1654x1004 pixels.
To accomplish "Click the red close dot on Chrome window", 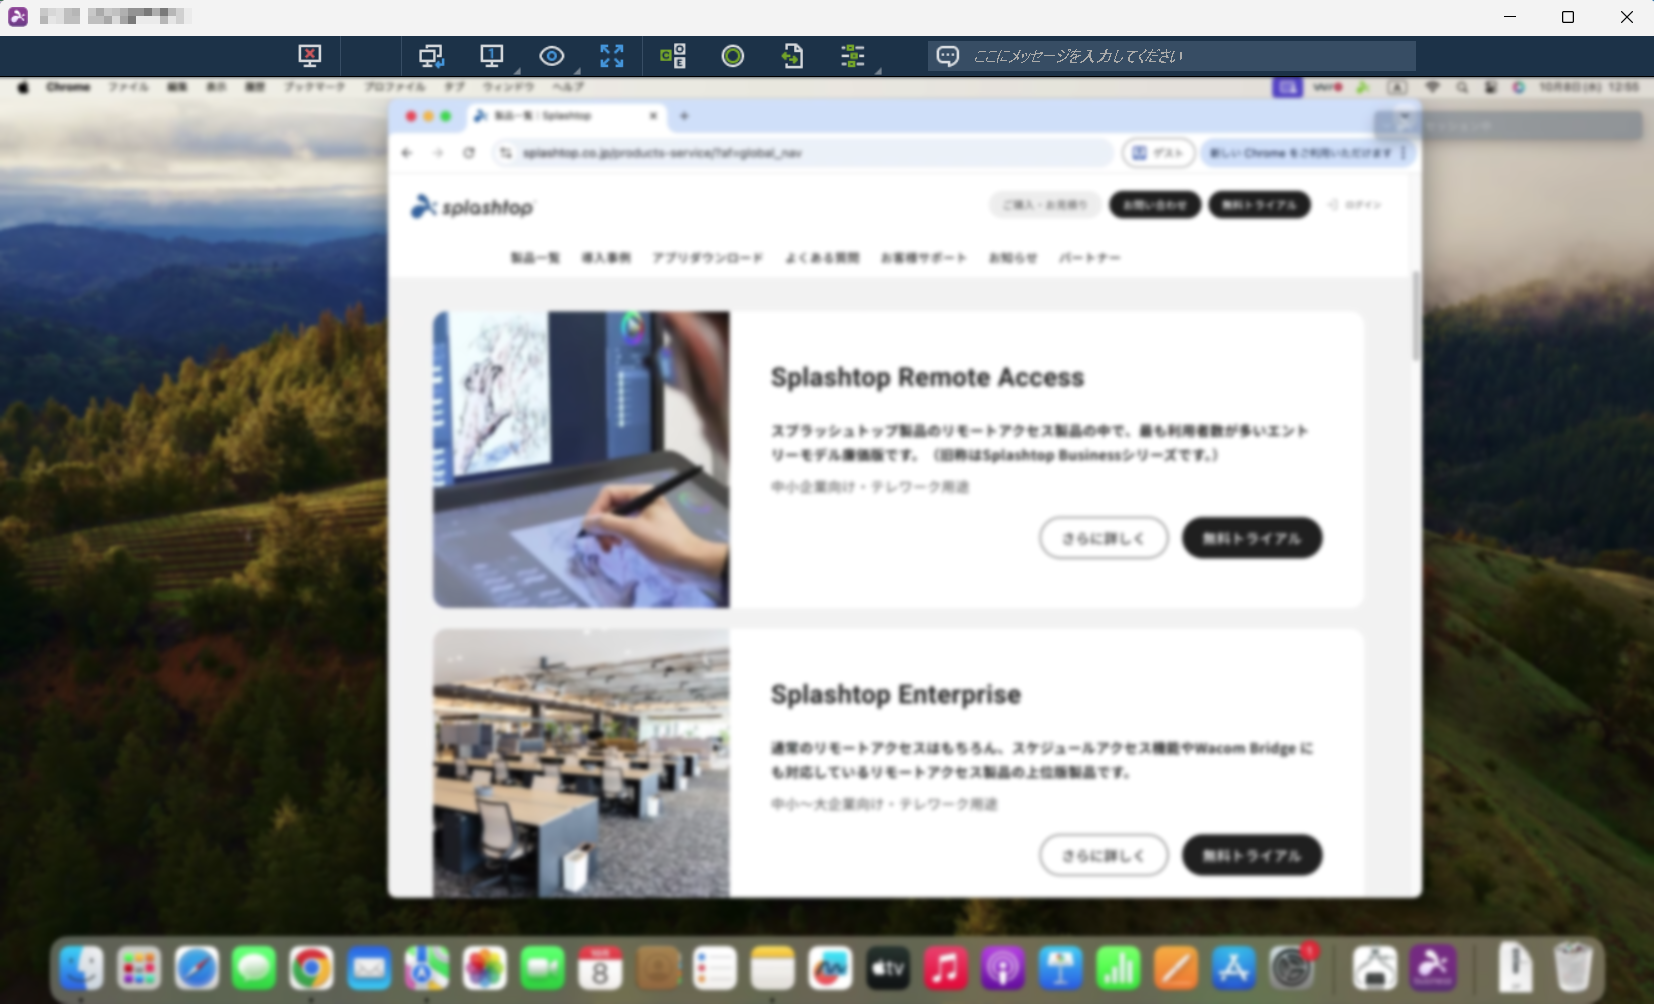I will [x=410, y=116].
